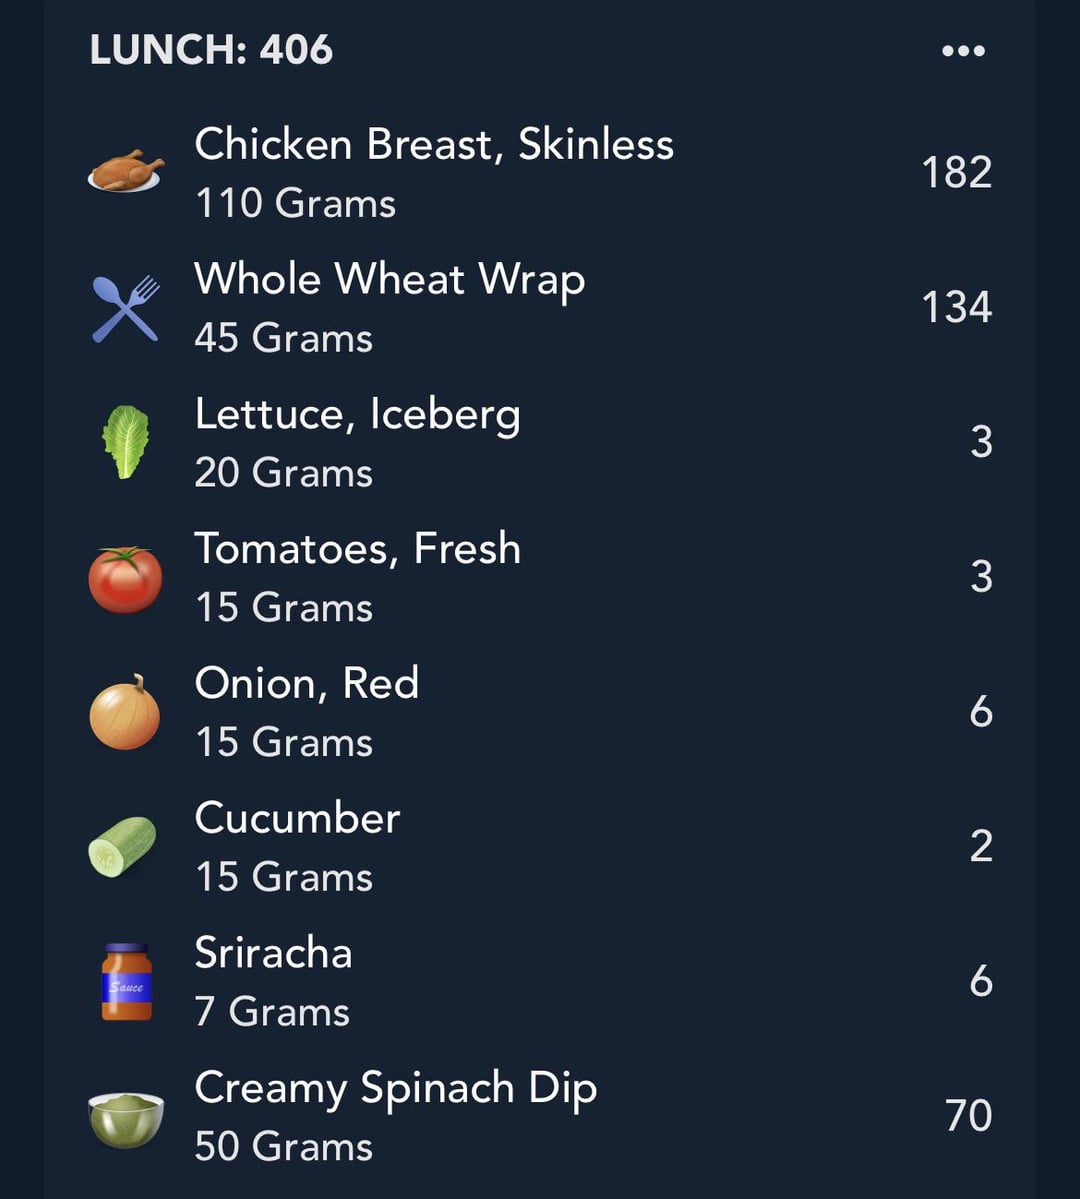Tap the lettuce leaf icon

click(x=125, y=442)
